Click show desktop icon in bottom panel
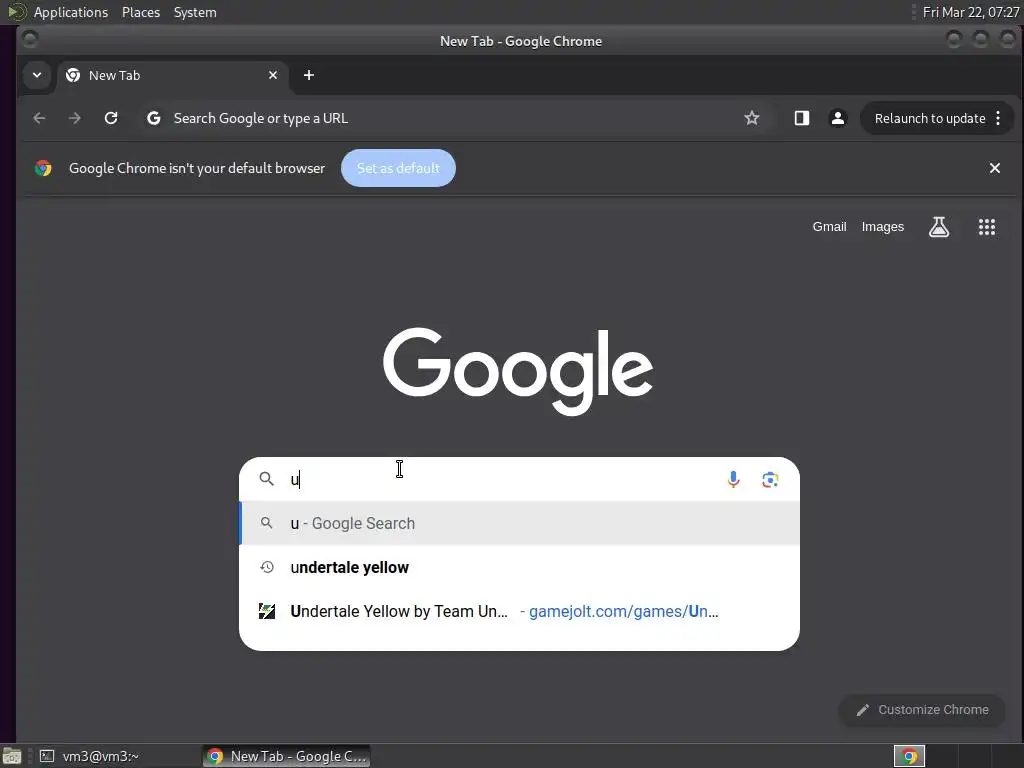This screenshot has width=1024, height=768. pyautogui.click(x=12, y=756)
